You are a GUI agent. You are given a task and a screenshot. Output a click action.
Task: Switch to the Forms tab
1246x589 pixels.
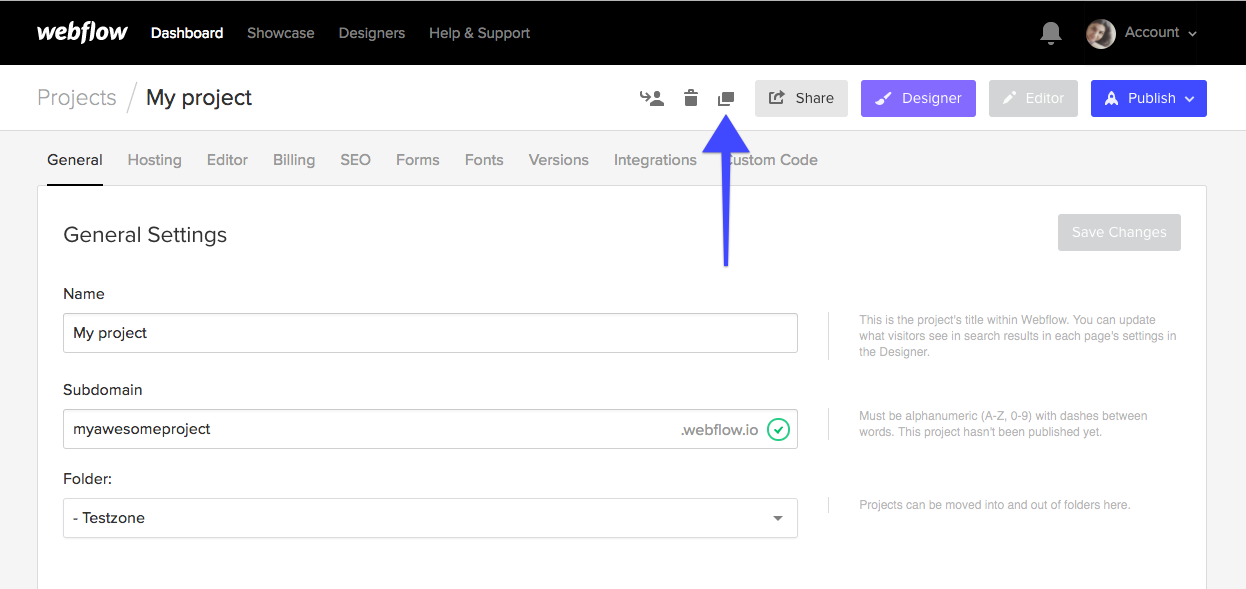coord(418,160)
